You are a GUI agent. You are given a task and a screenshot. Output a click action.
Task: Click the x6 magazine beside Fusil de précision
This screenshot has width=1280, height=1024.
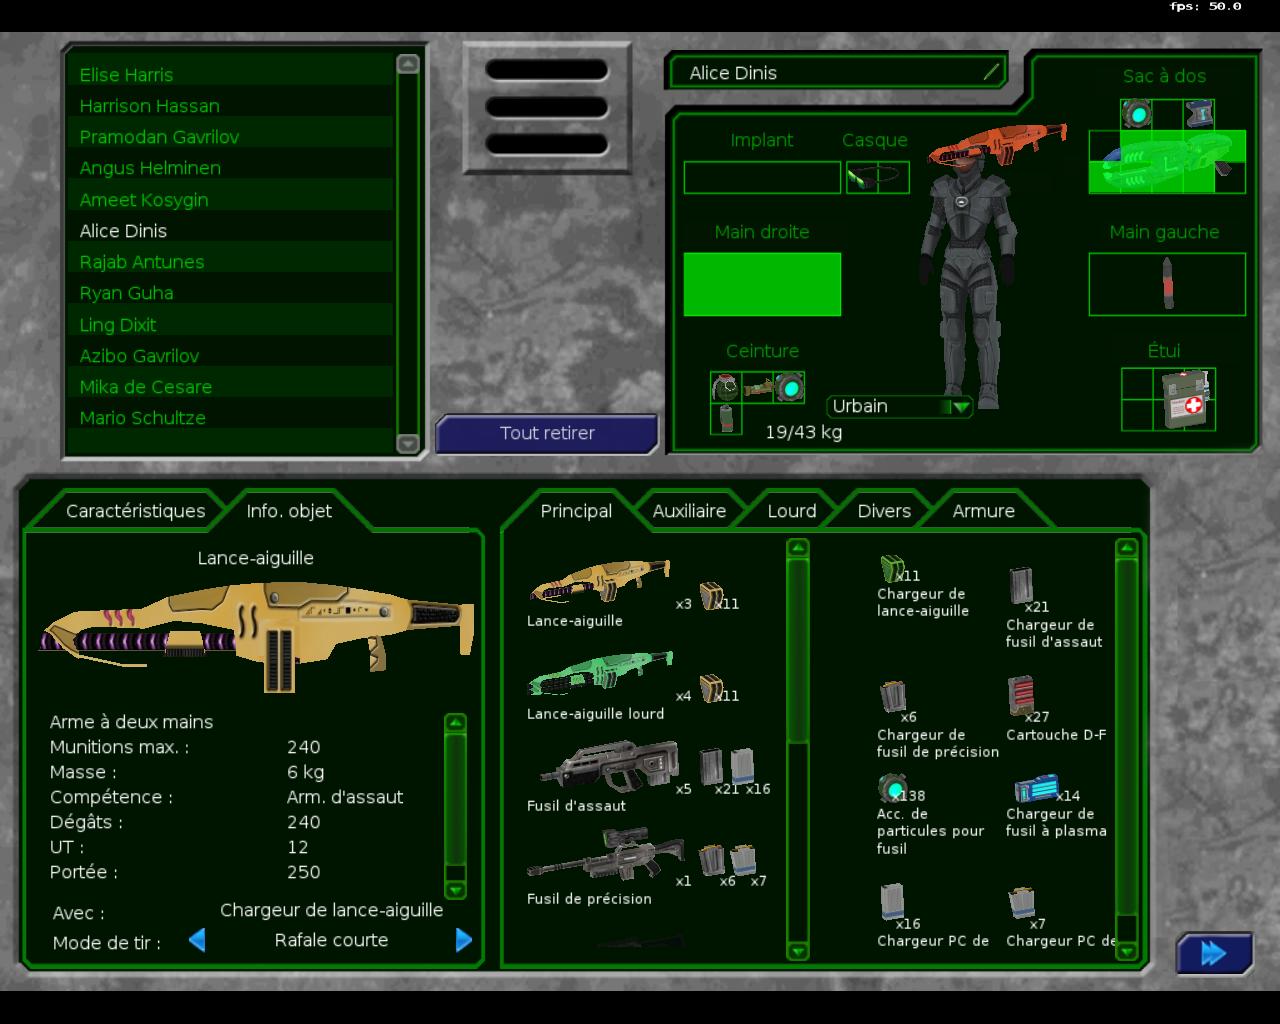pyautogui.click(x=711, y=860)
